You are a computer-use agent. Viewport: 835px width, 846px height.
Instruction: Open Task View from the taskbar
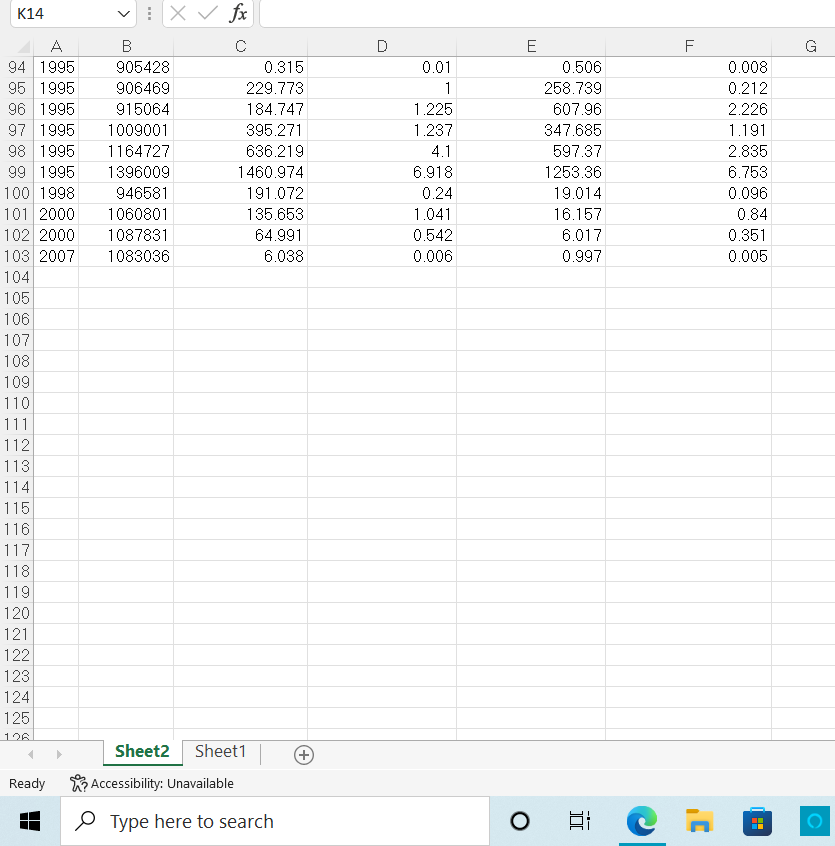(x=579, y=821)
